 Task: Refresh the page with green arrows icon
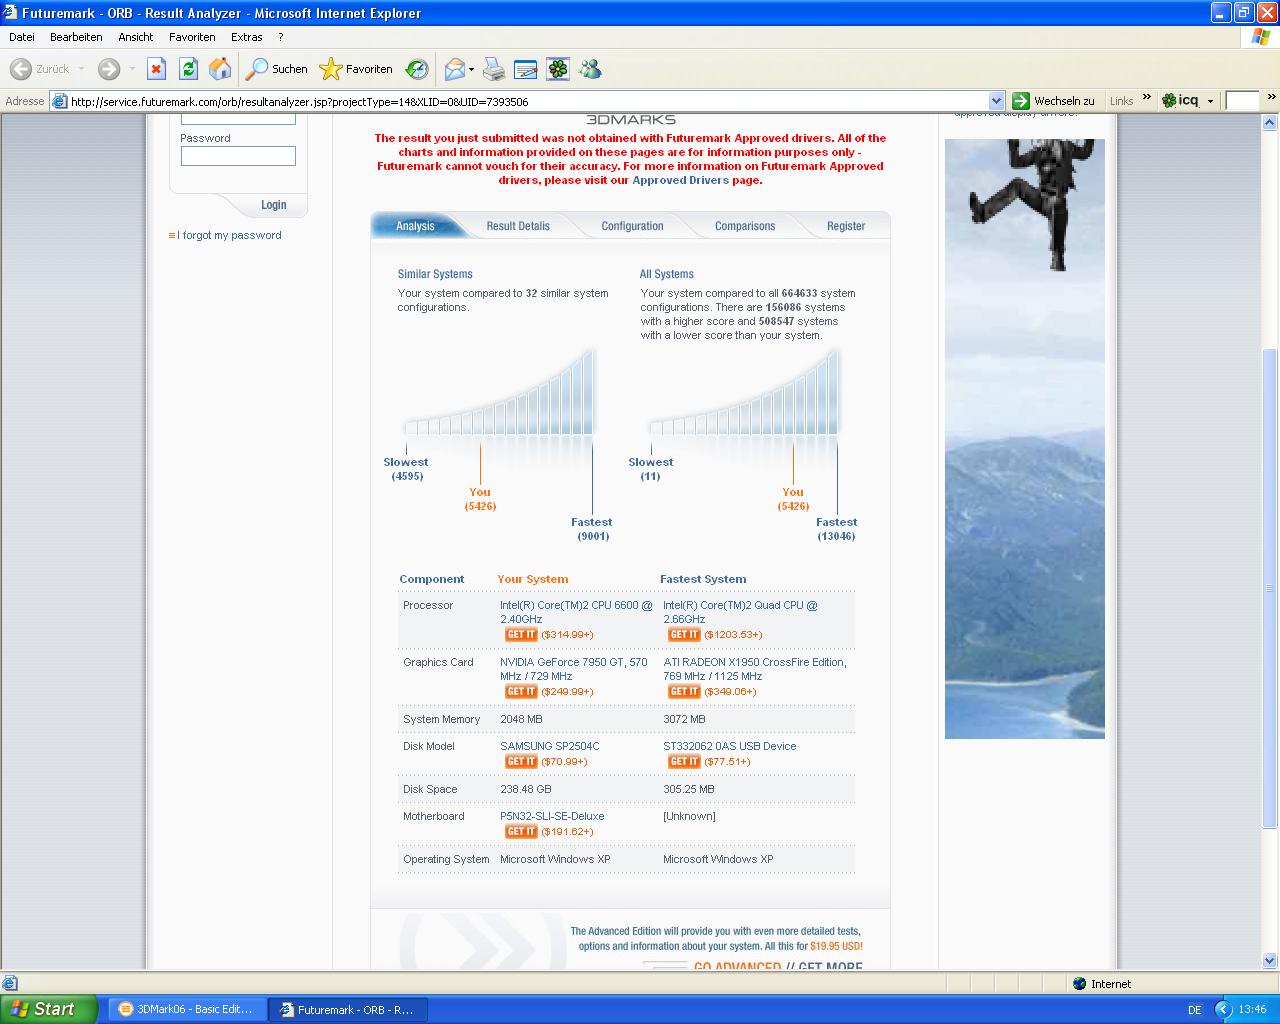coord(188,69)
